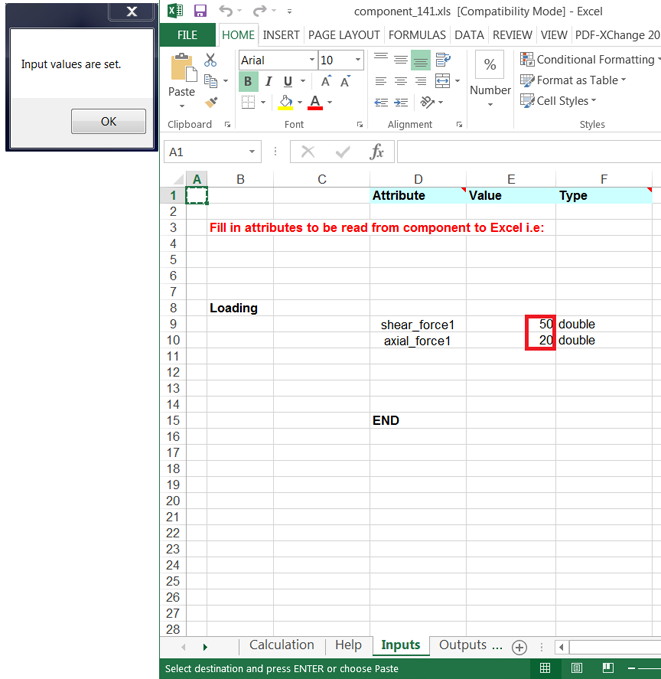Open the Clipboard pane launcher
The image size is (661, 679).
click(x=227, y=124)
